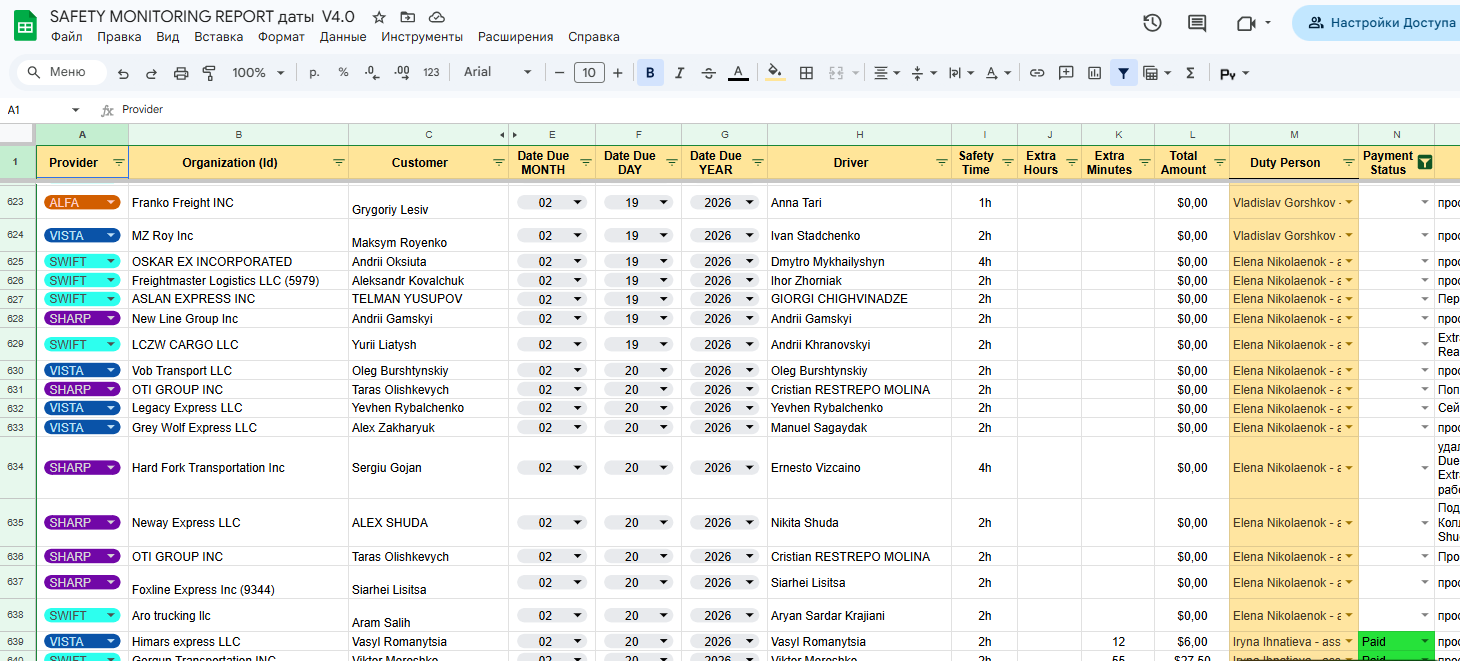Open the Инструменты menu
Screen dimensions: 1460x661
(x=422, y=37)
